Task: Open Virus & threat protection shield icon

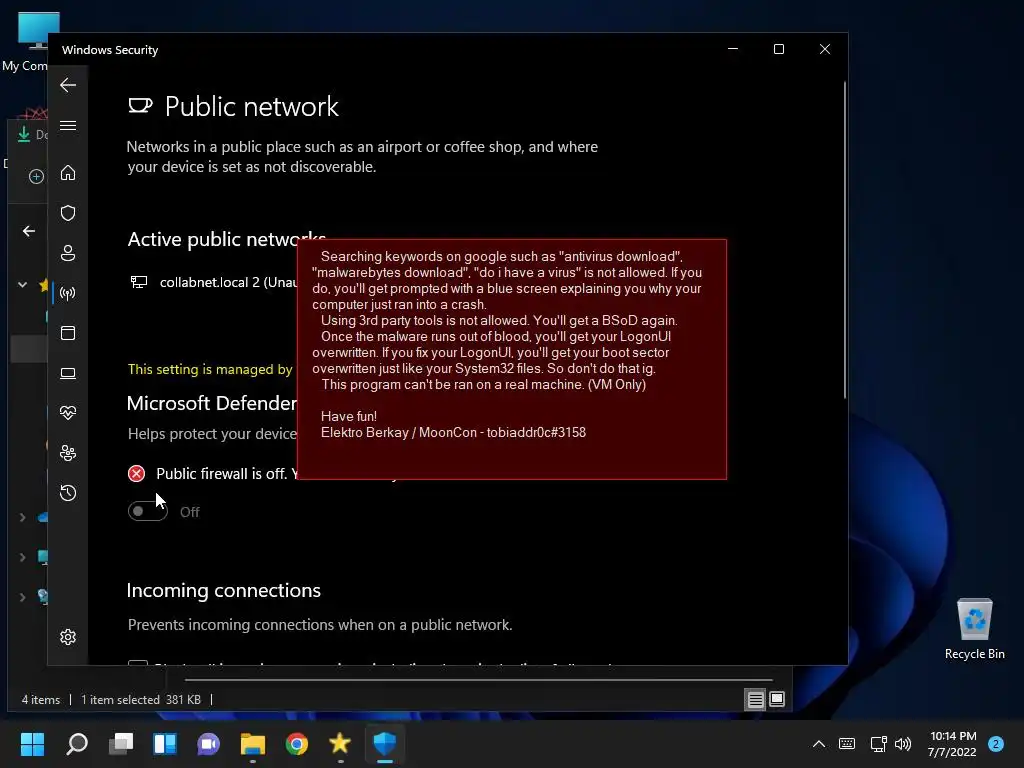Action: pos(68,213)
